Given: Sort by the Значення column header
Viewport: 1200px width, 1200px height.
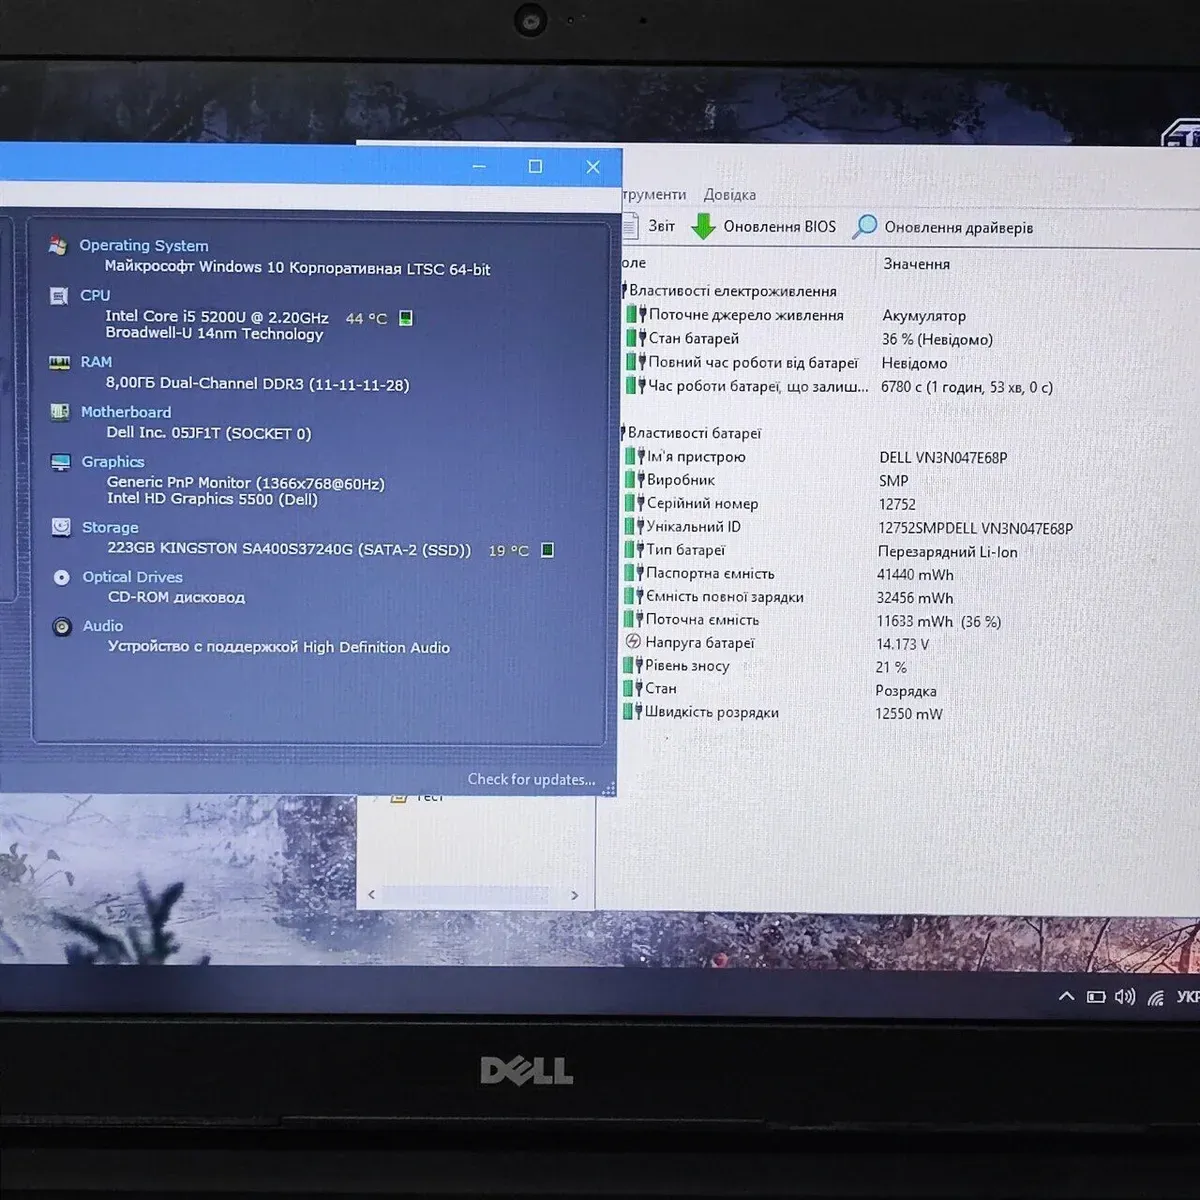Looking at the screenshot, I should point(916,264).
